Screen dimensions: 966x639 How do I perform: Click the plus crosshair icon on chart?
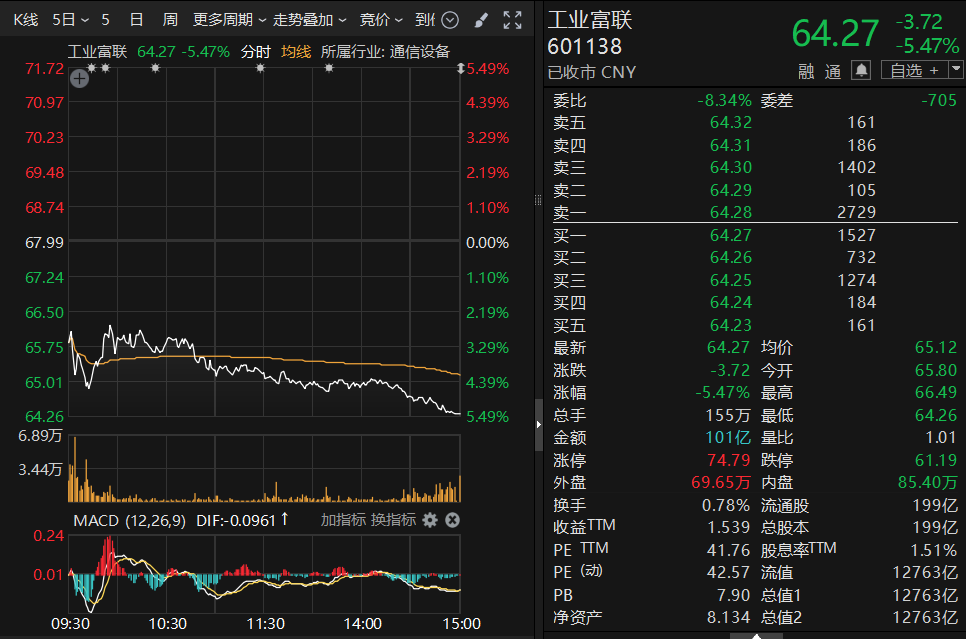point(79,79)
